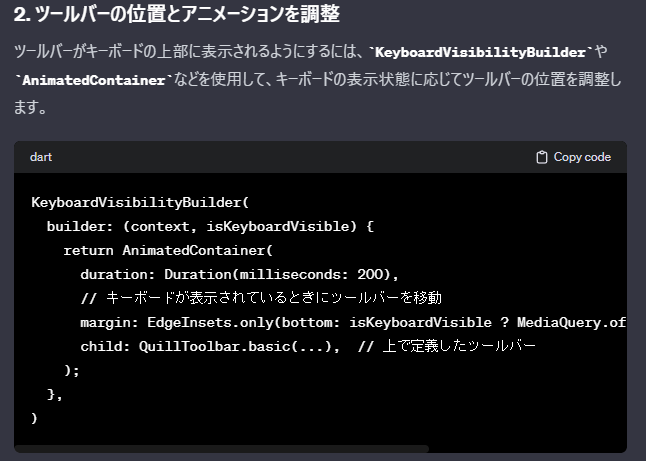Click code 'child: QuillToolbar.basic(...),'
The height and width of the screenshot is (461, 646).
210,346
